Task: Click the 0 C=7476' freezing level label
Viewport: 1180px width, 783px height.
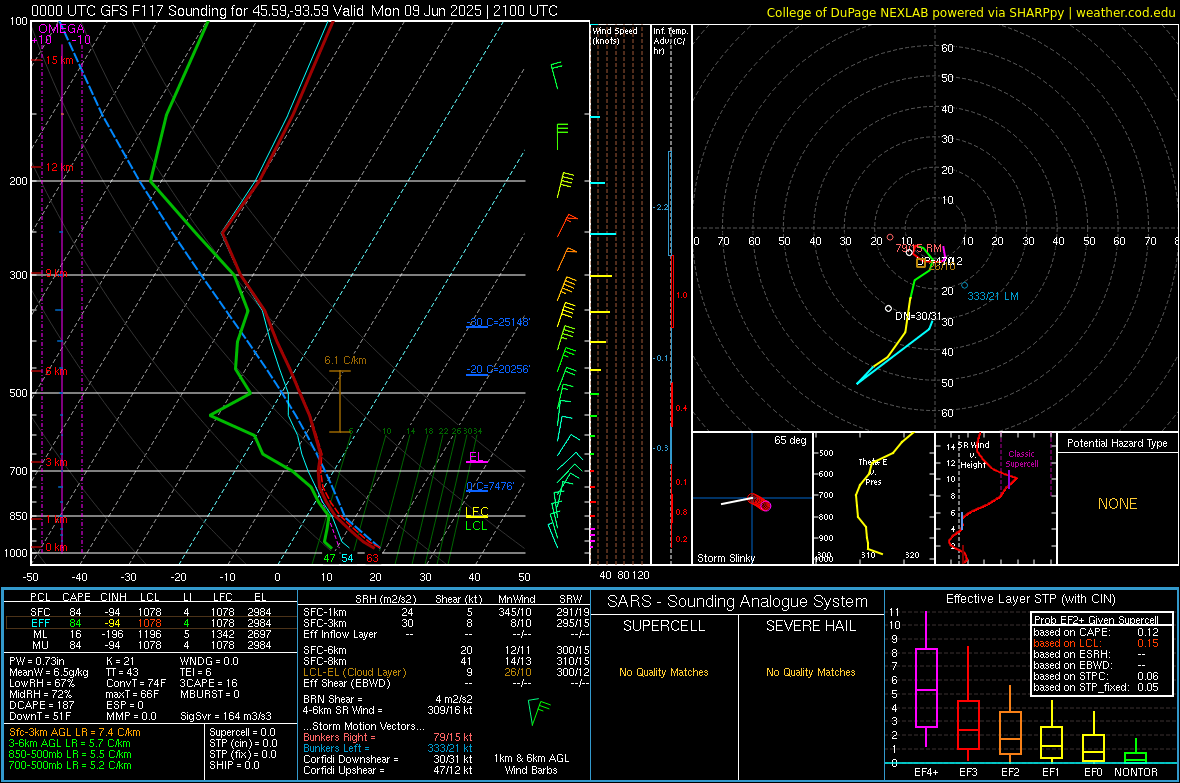Action: click(x=490, y=486)
